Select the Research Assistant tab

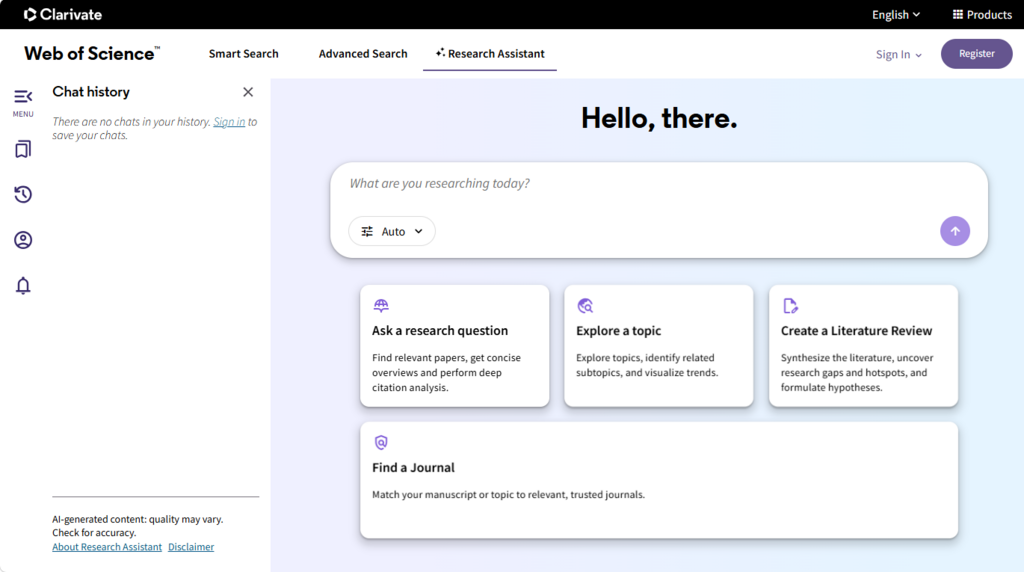coord(490,54)
